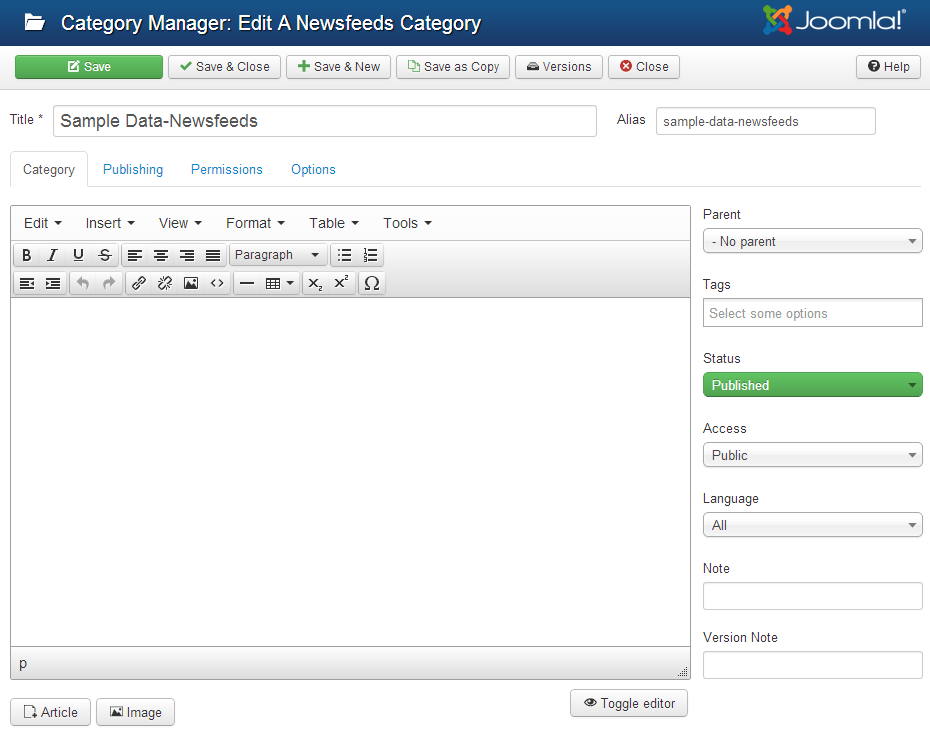Insert an image via the editor toolbar

[191, 284]
